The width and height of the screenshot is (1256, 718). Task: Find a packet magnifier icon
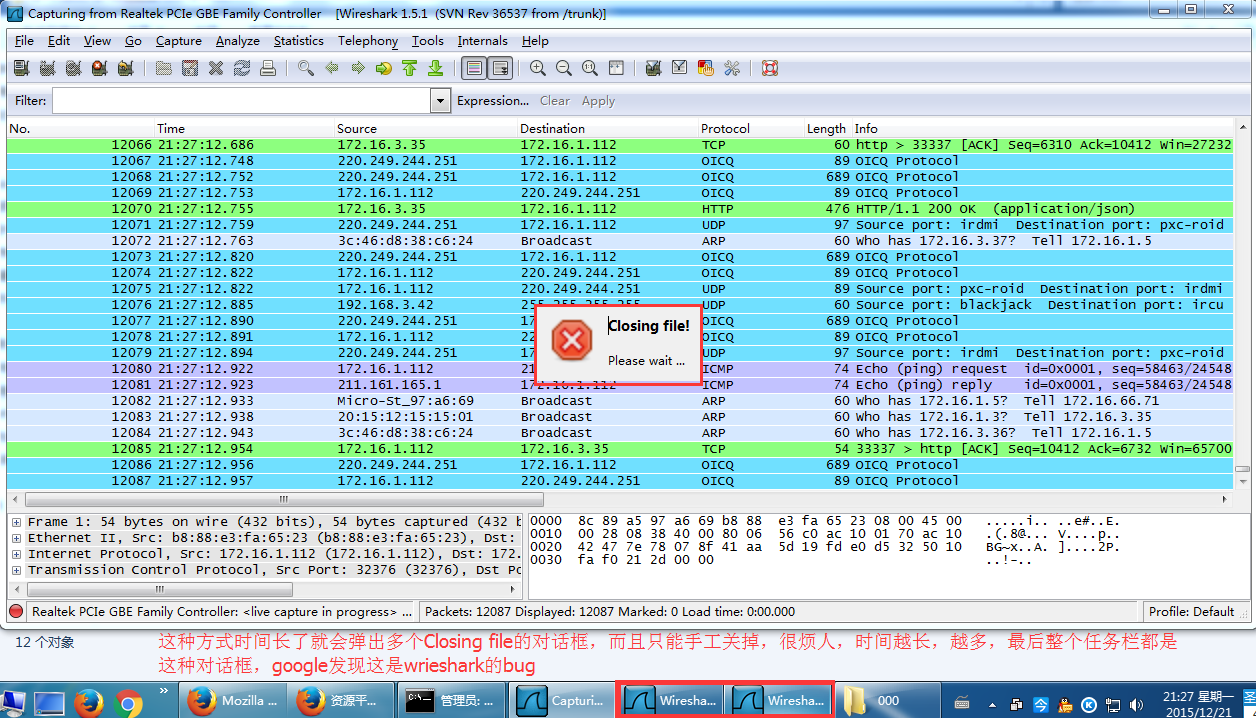(x=306, y=68)
